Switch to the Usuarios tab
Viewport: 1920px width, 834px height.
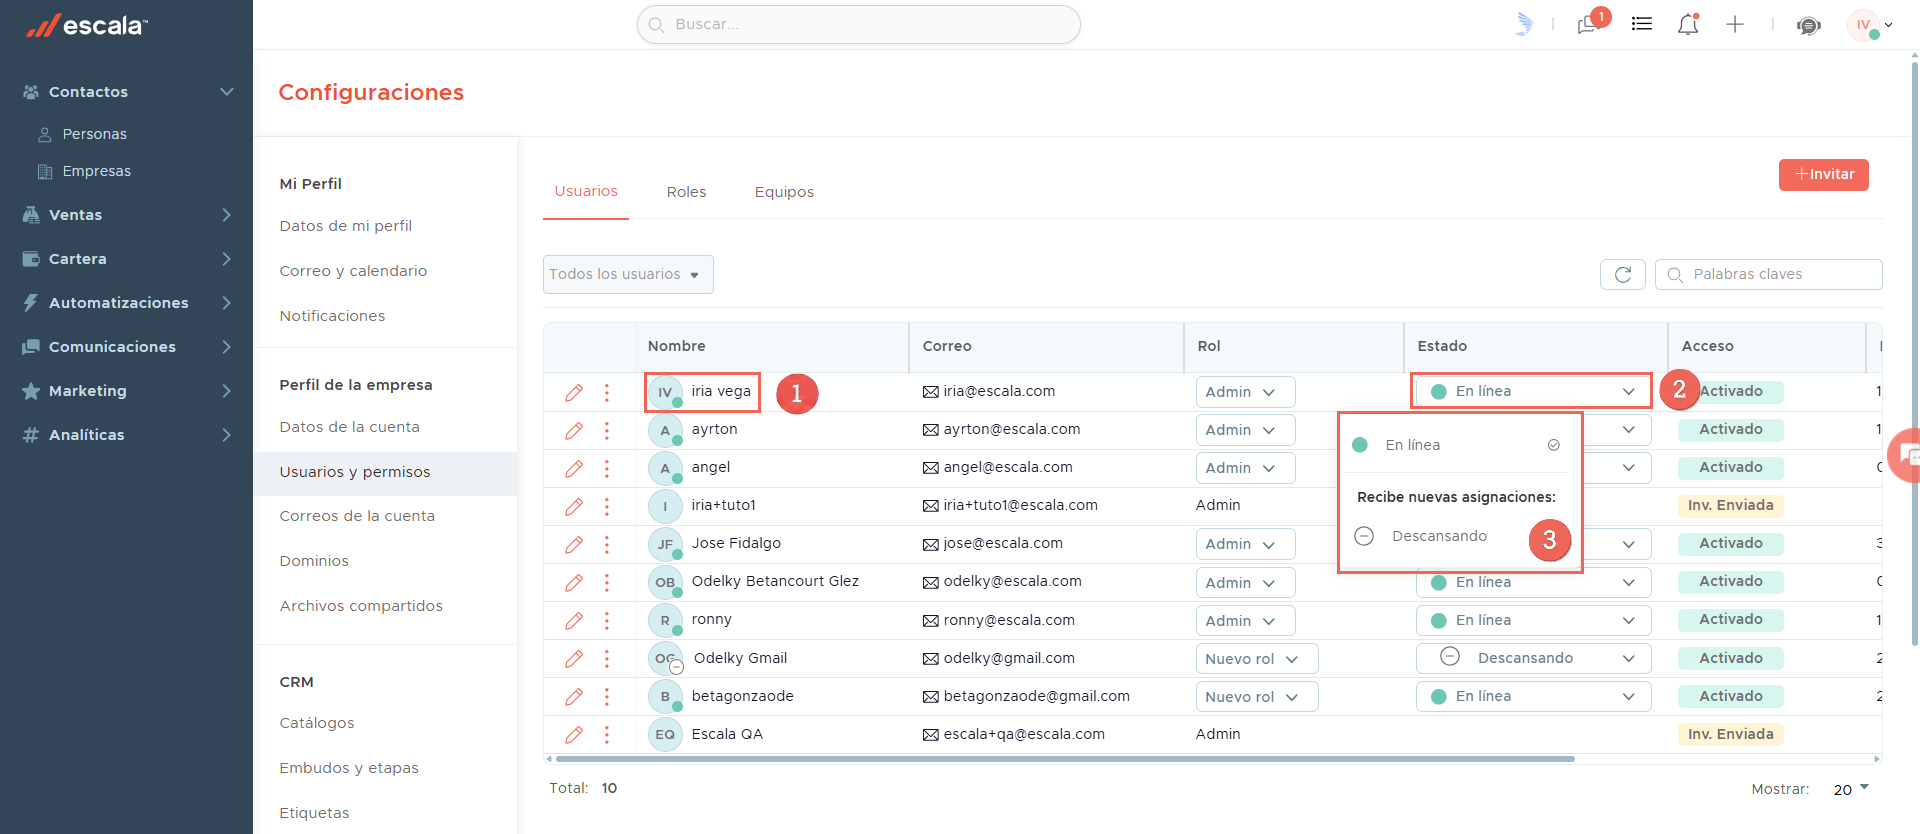click(586, 191)
